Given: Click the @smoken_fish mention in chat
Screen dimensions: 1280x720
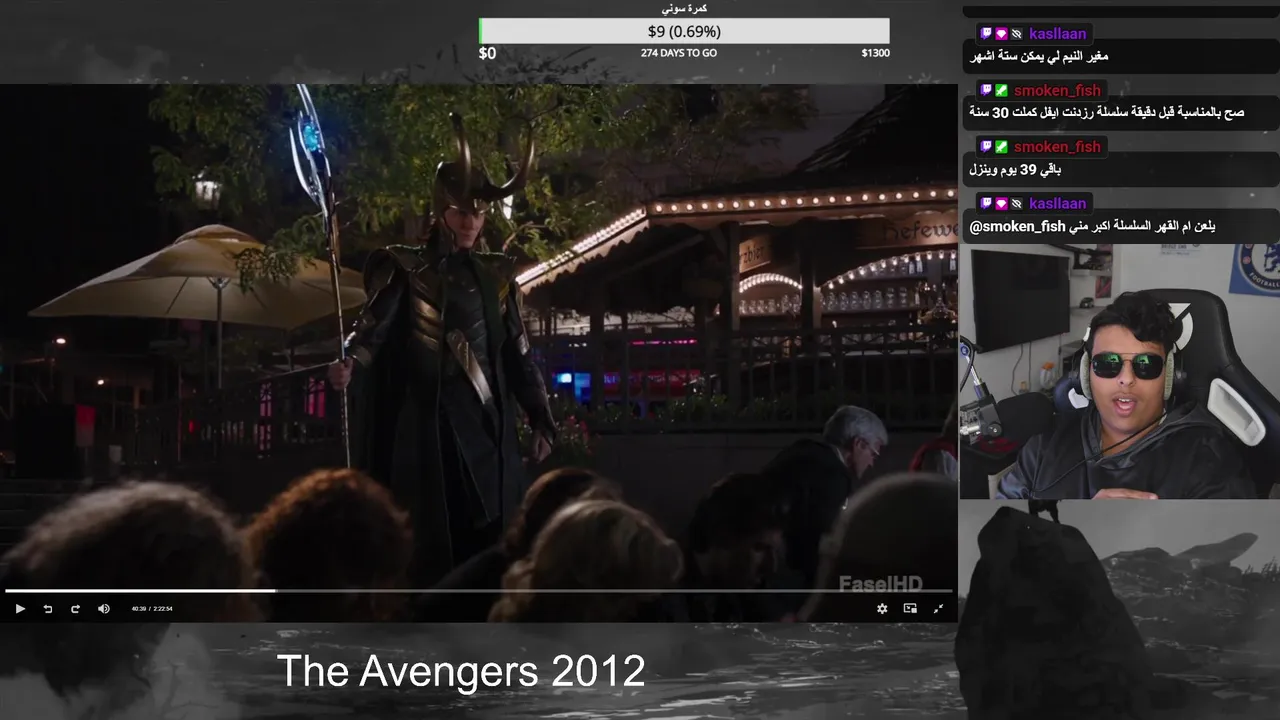Looking at the screenshot, I should [1018, 227].
